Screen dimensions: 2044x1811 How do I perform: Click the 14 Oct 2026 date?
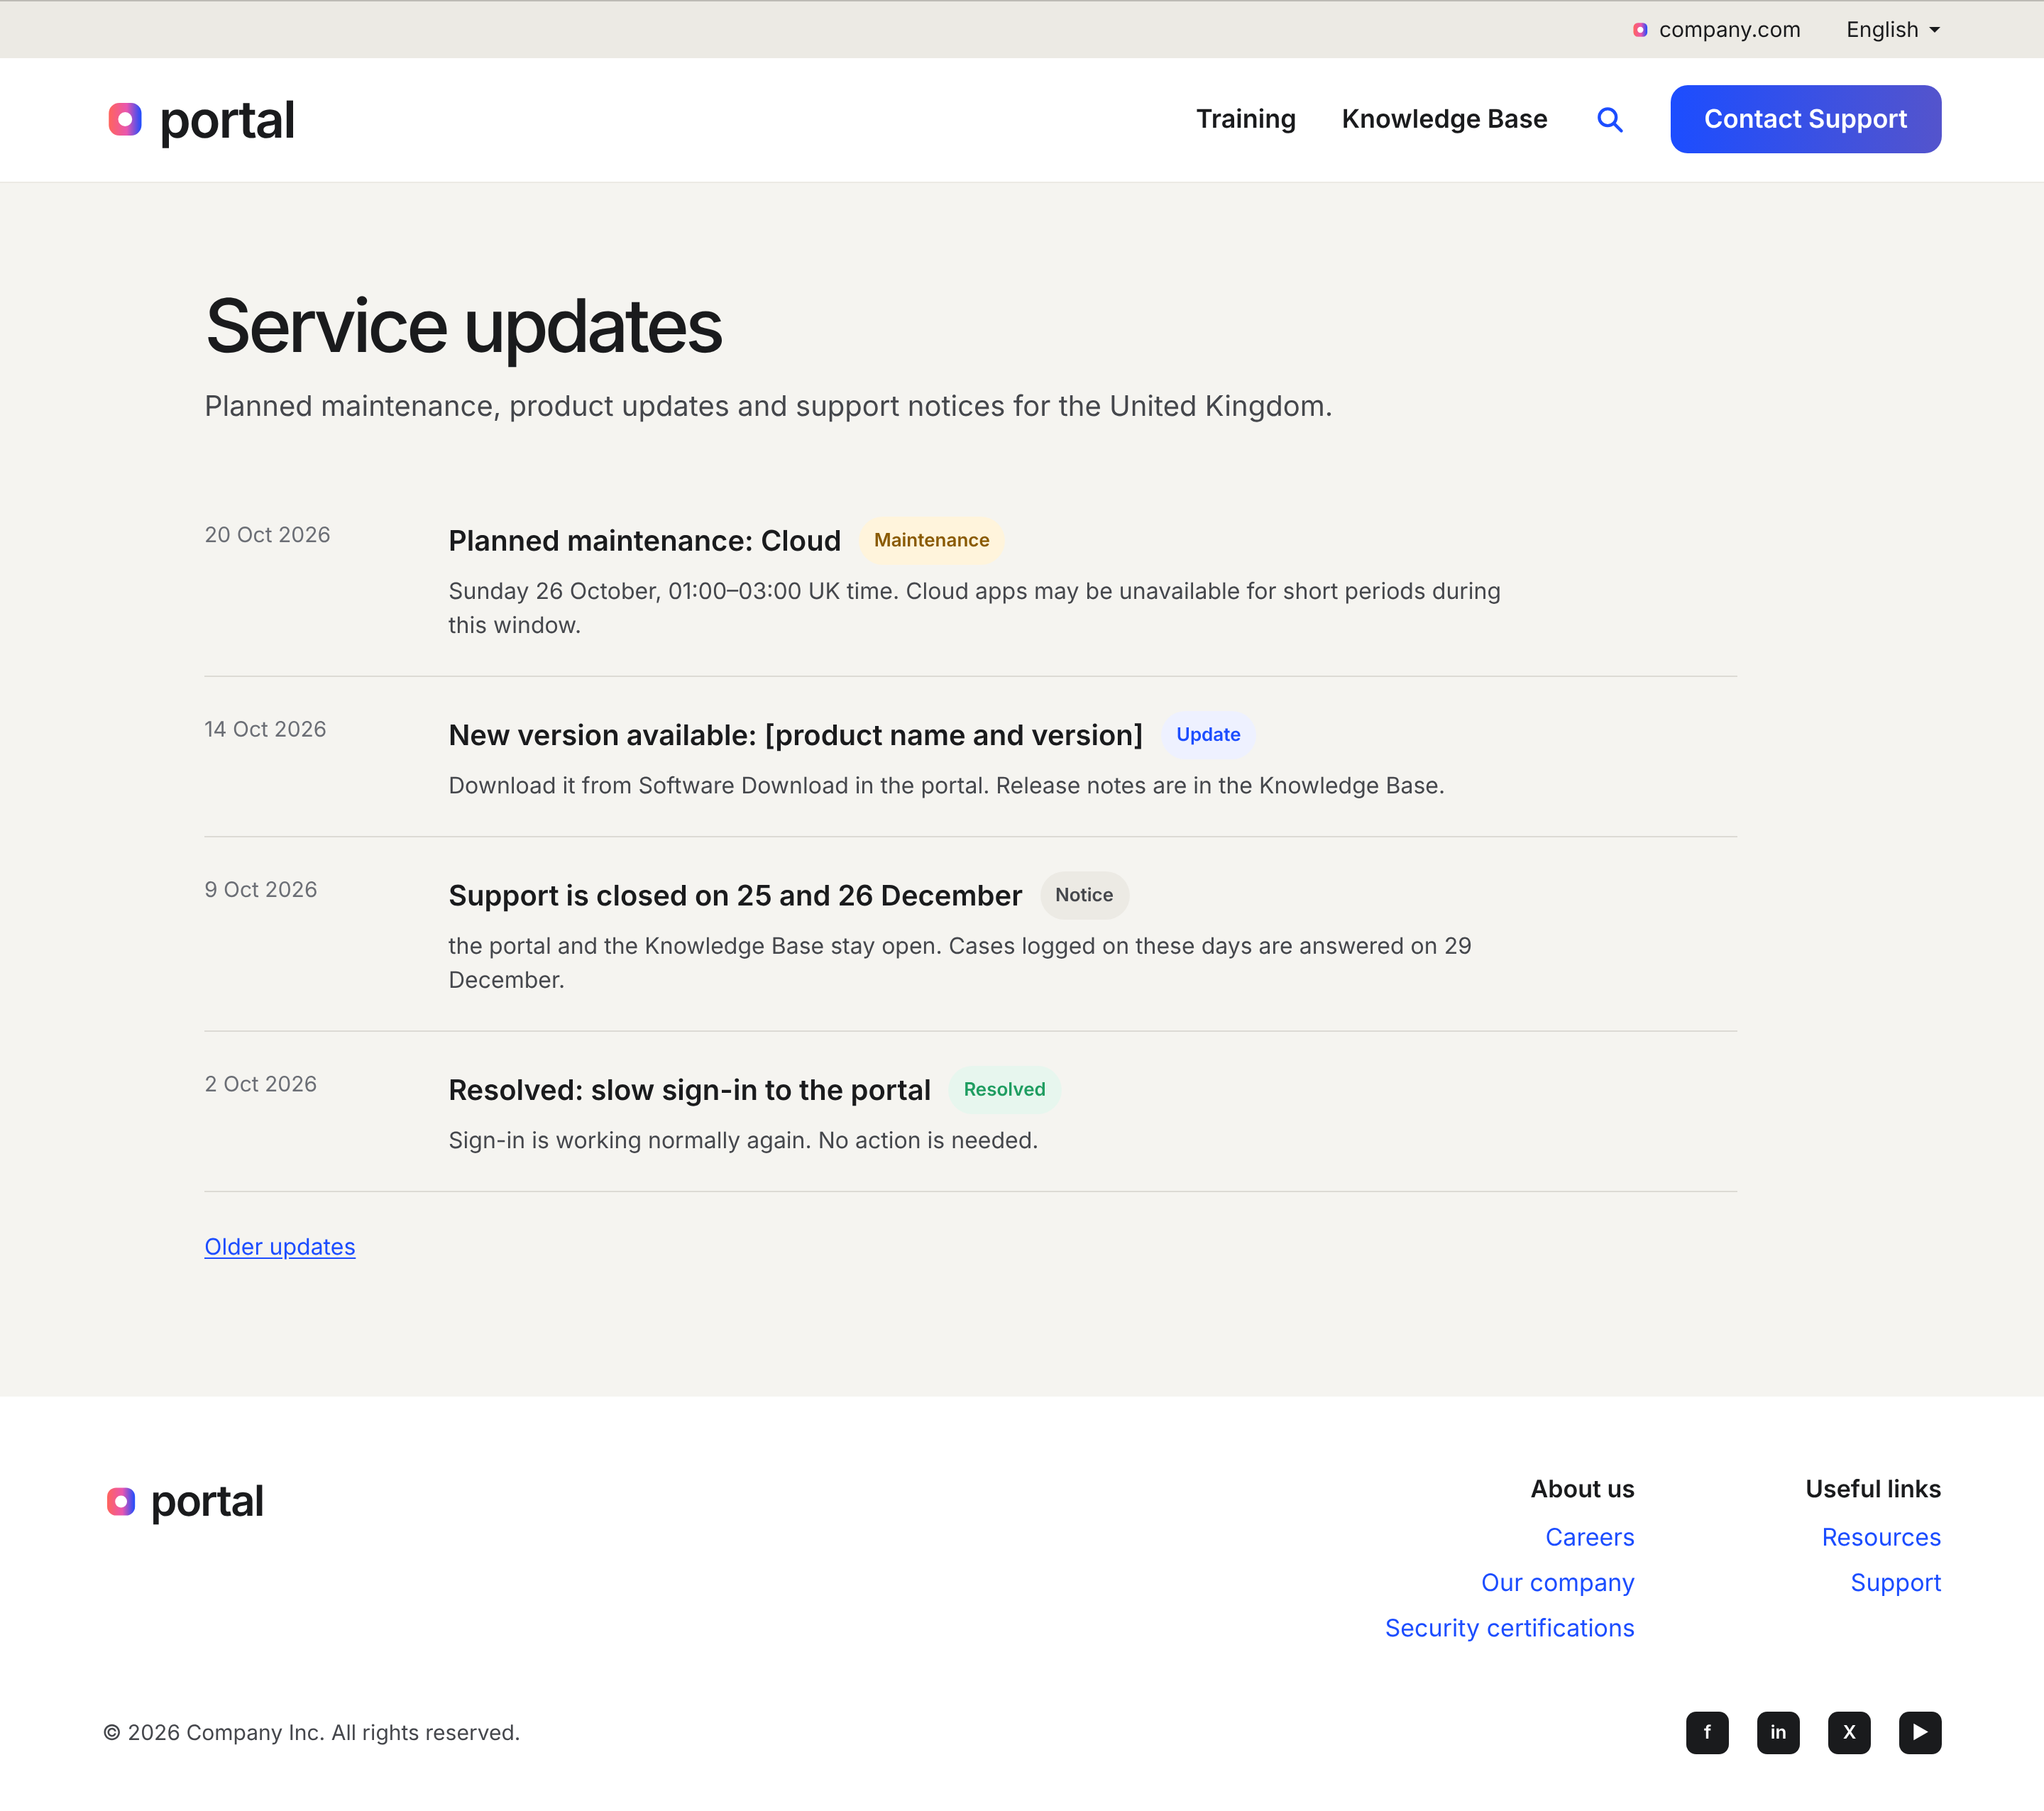tap(265, 729)
